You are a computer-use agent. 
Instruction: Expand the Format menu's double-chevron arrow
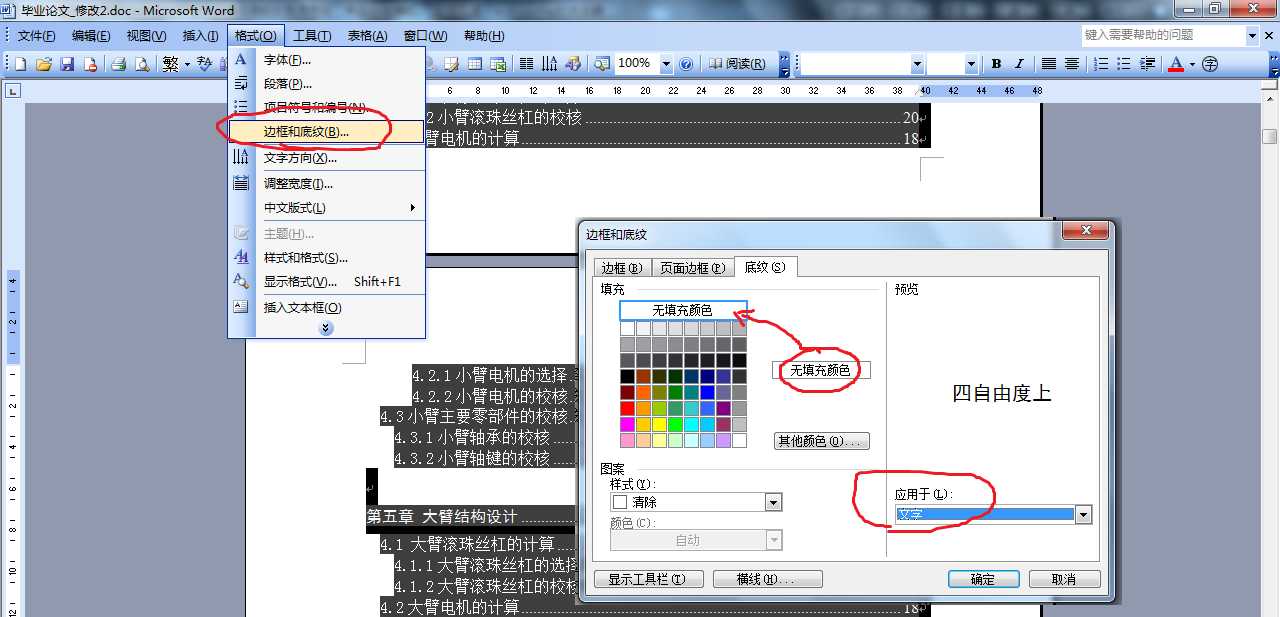pyautogui.click(x=326, y=328)
